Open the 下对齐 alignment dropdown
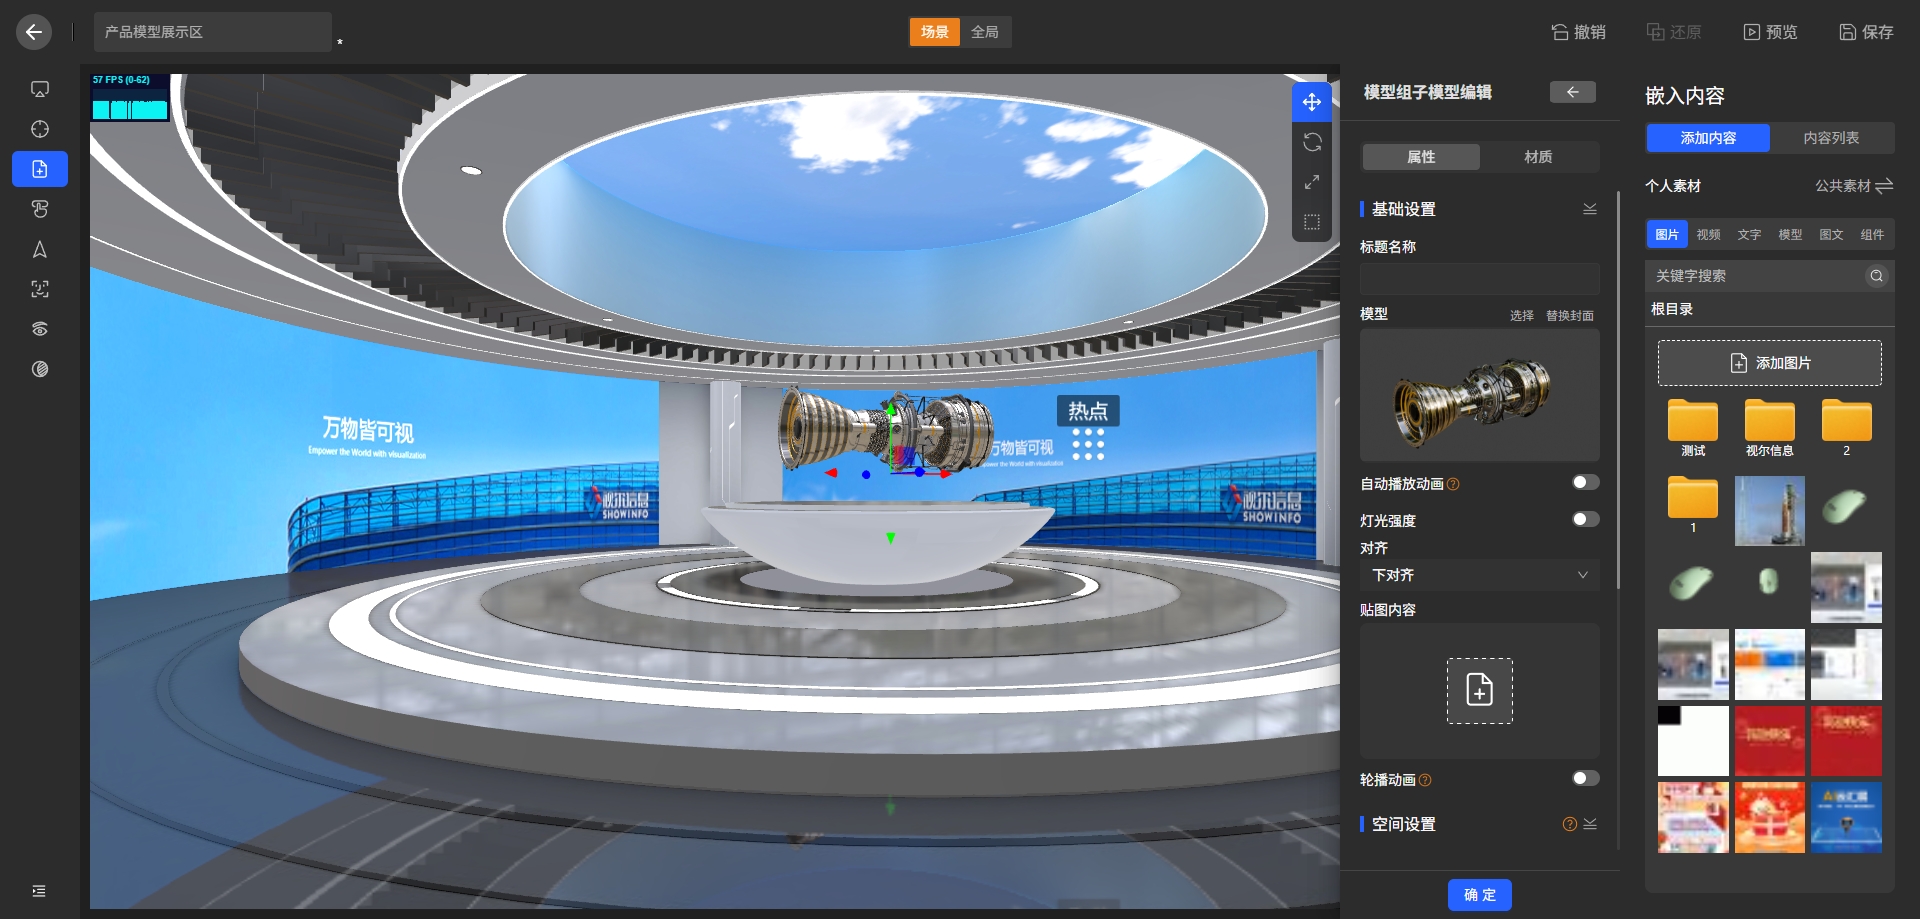This screenshot has width=1920, height=919. (1479, 575)
